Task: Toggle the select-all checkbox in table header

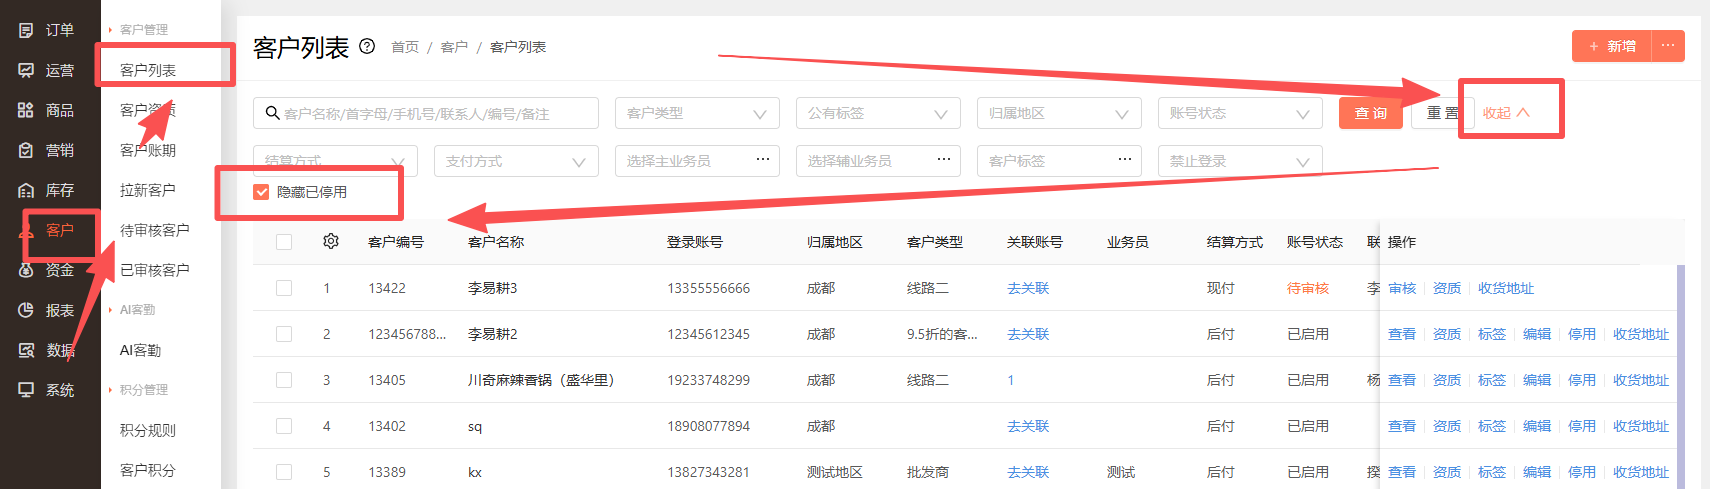Action: coord(284,242)
